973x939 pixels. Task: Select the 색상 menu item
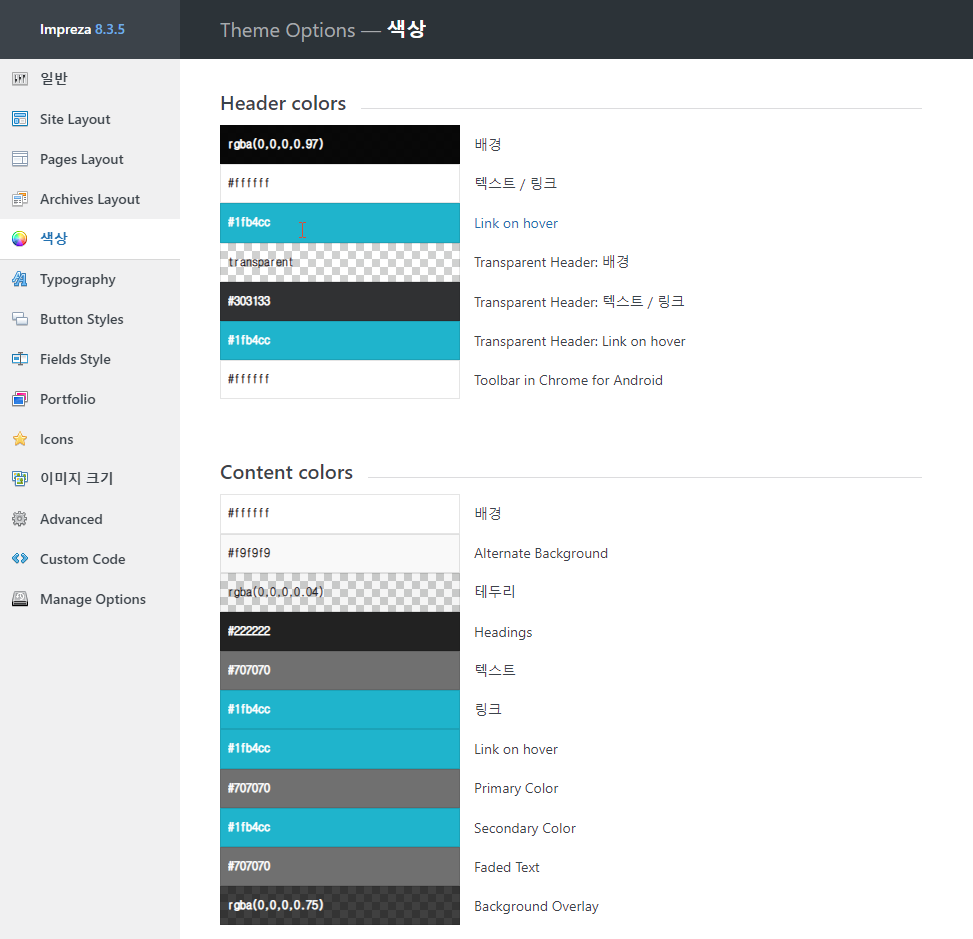pos(90,239)
